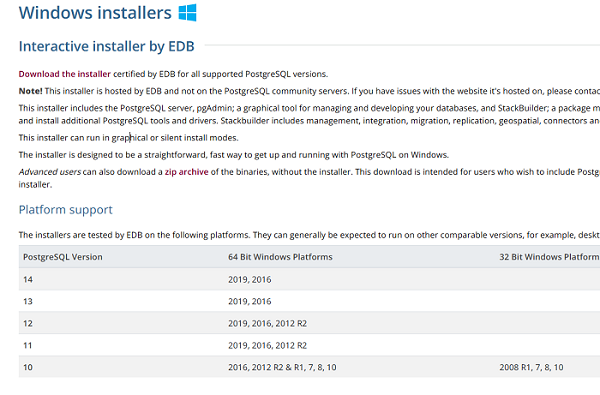Viewport: 600px width, 395px height.
Task: Click version cell '11' in the table
Action: click(28, 345)
